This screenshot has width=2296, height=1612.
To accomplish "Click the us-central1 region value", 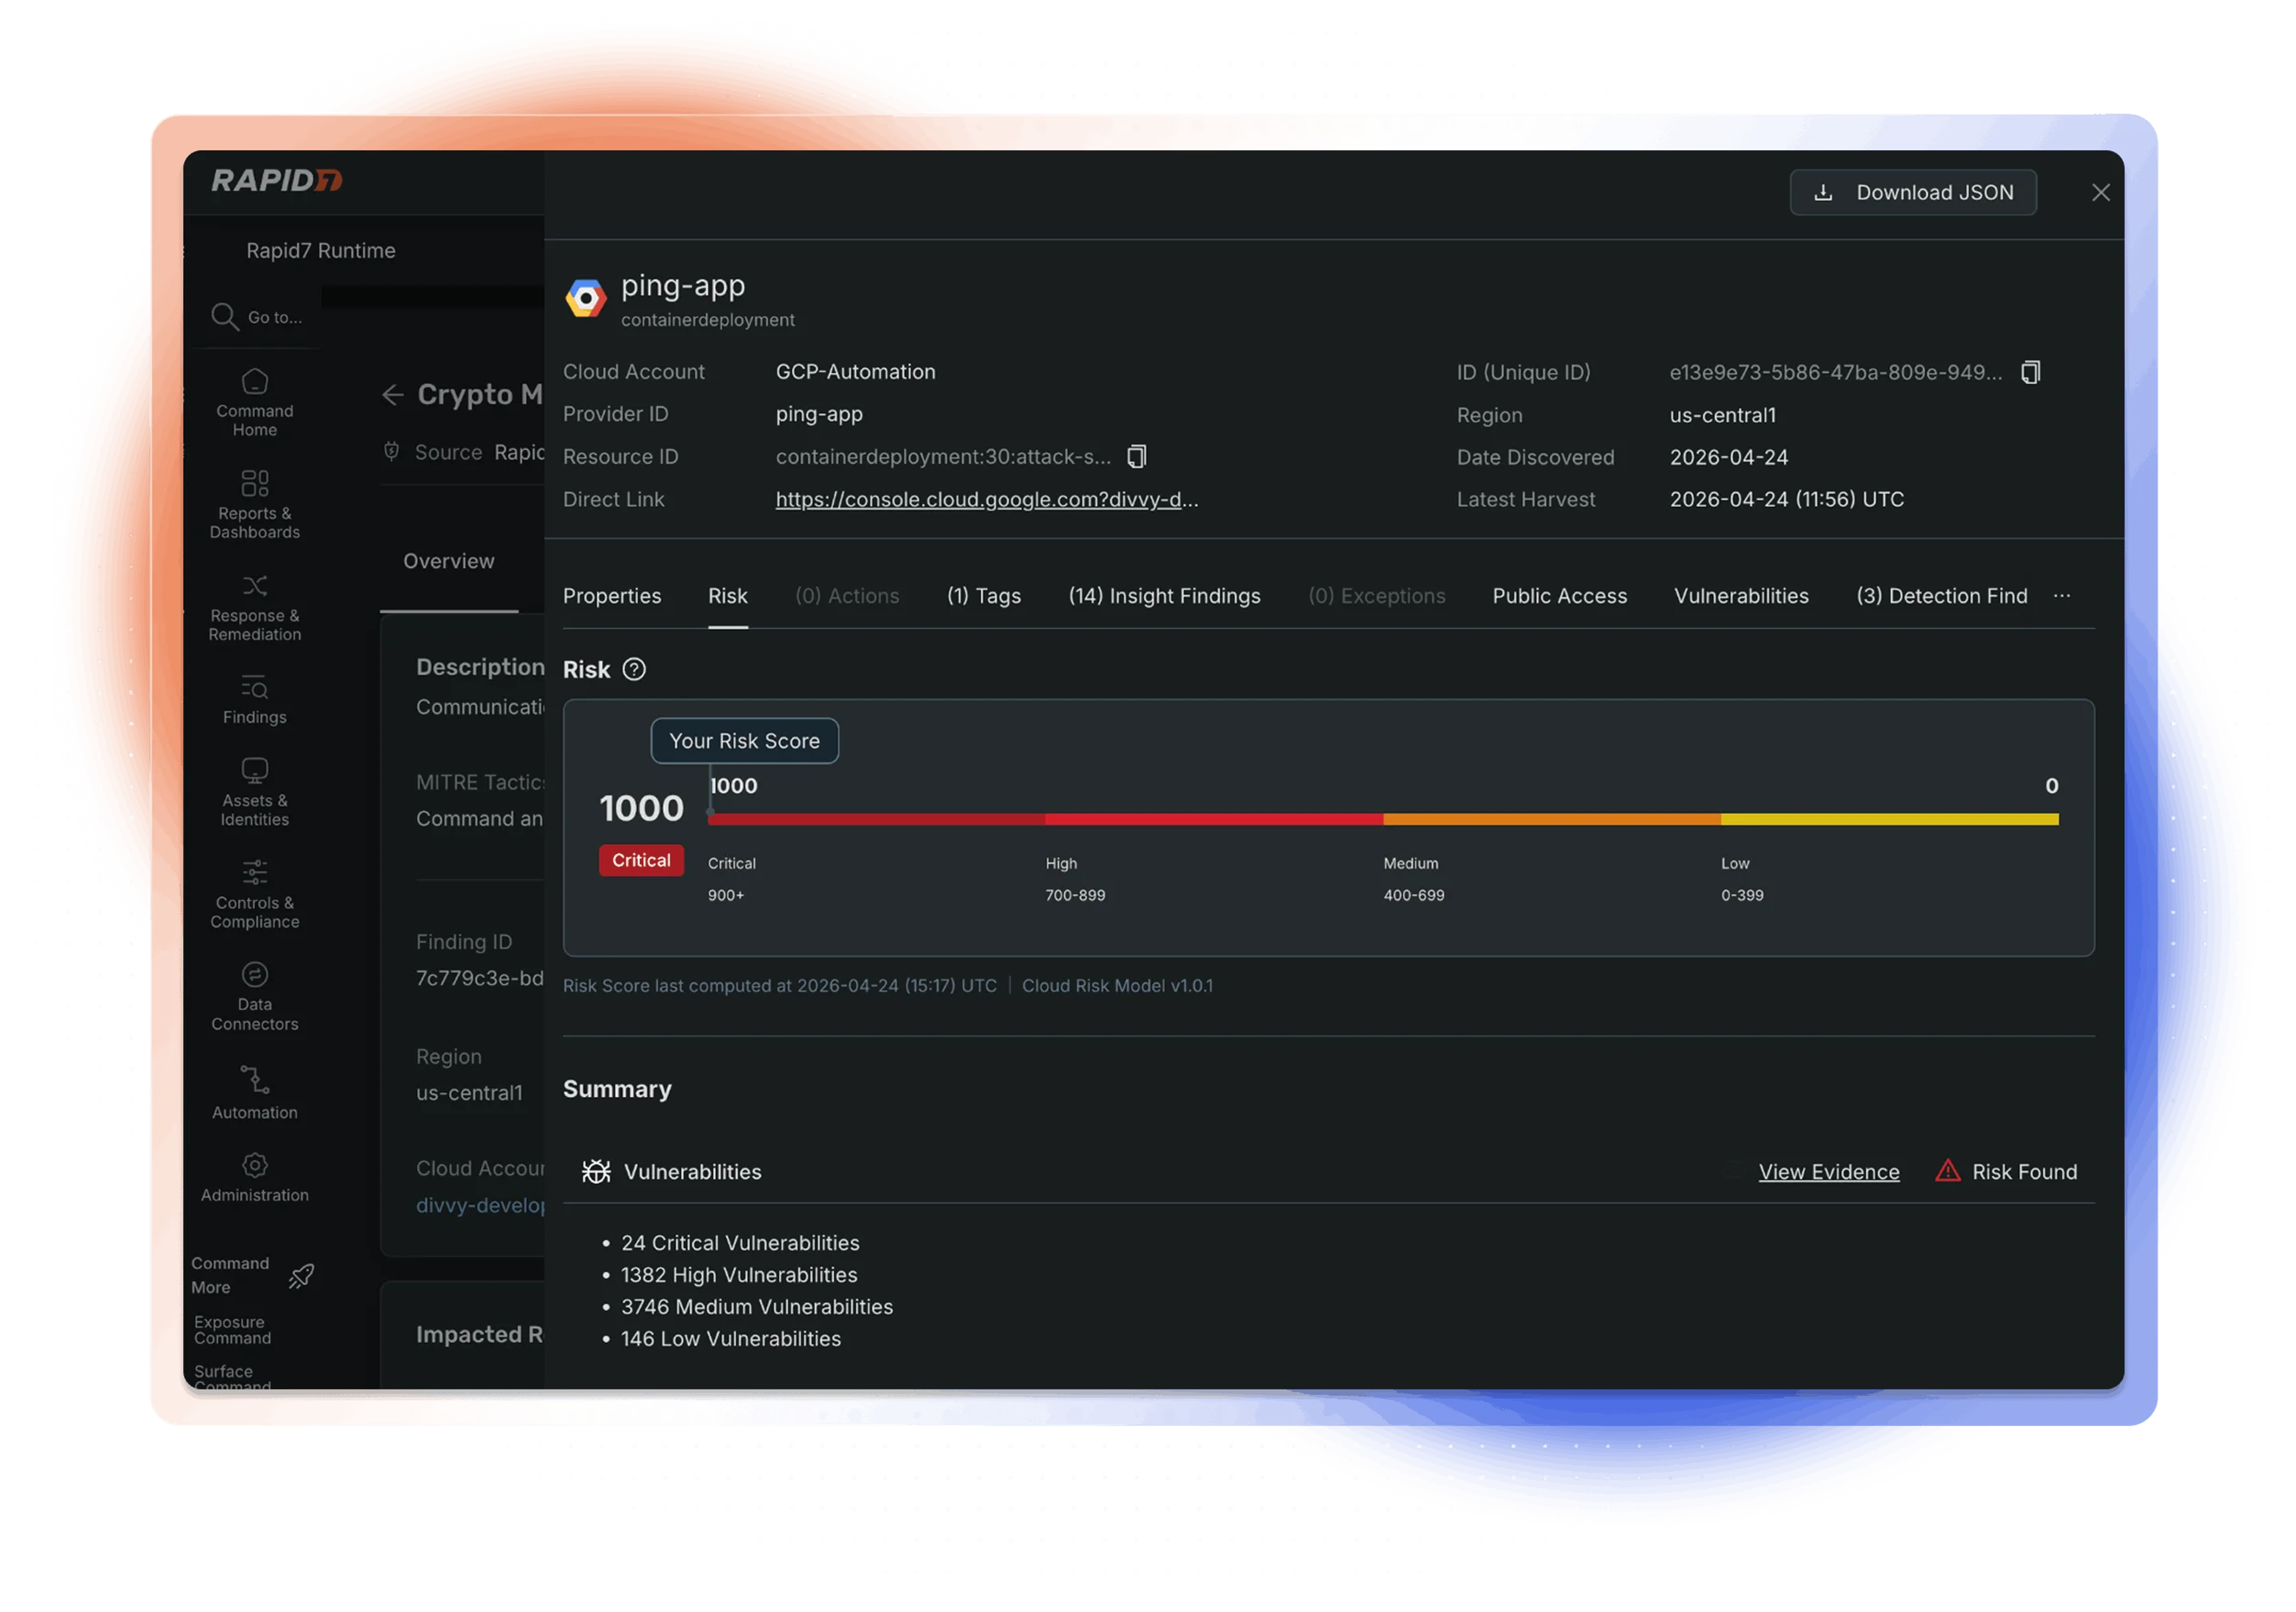I will point(1722,415).
